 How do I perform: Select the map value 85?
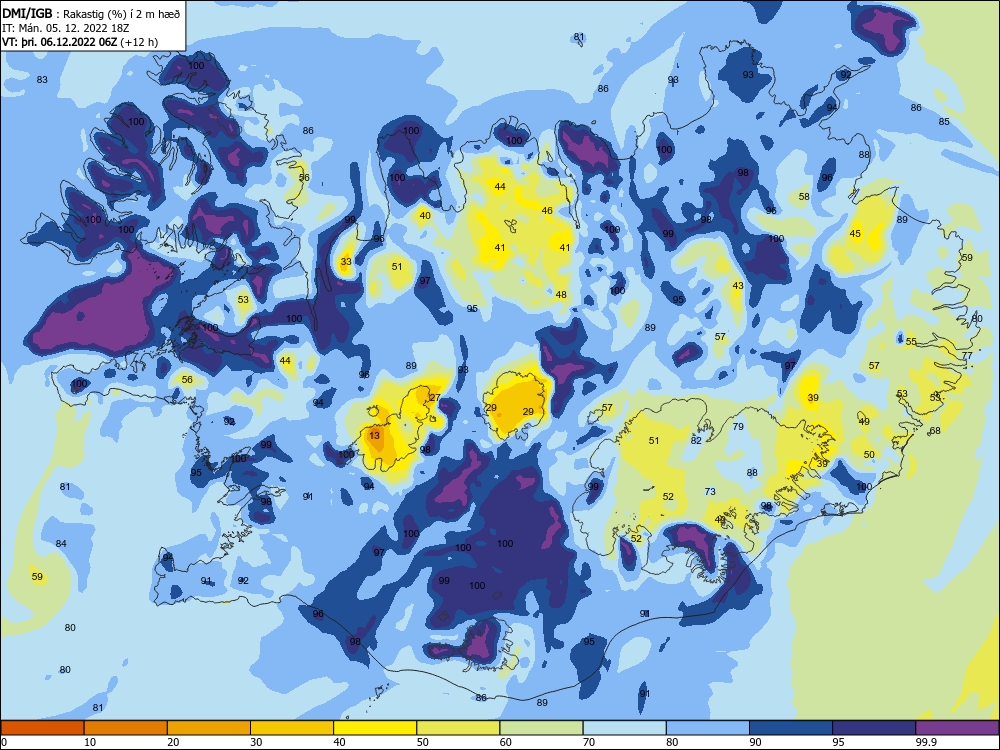[944, 122]
